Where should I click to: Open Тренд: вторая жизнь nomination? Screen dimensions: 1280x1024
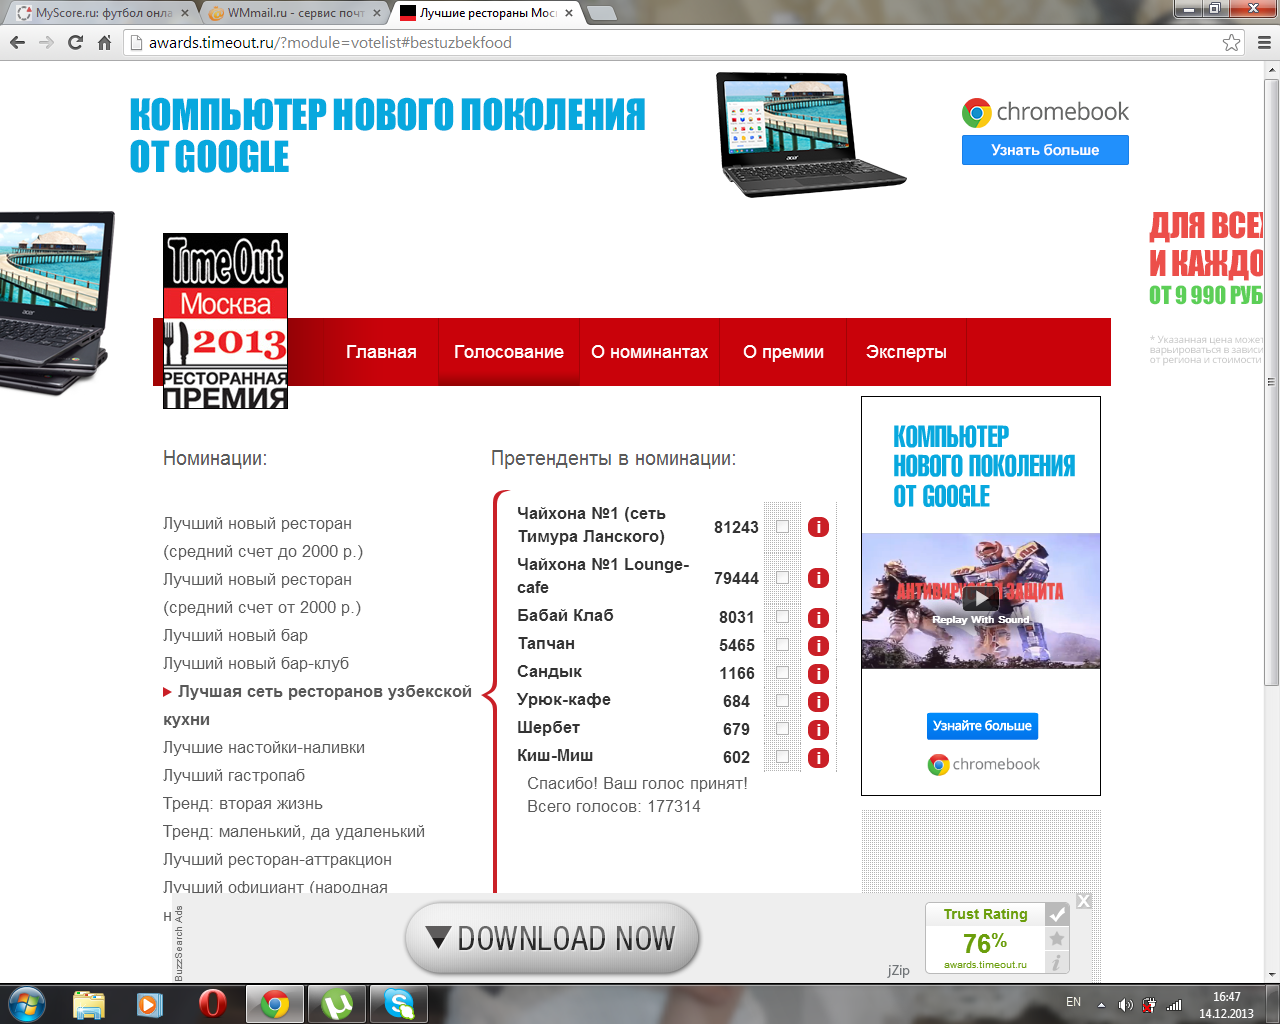click(243, 803)
